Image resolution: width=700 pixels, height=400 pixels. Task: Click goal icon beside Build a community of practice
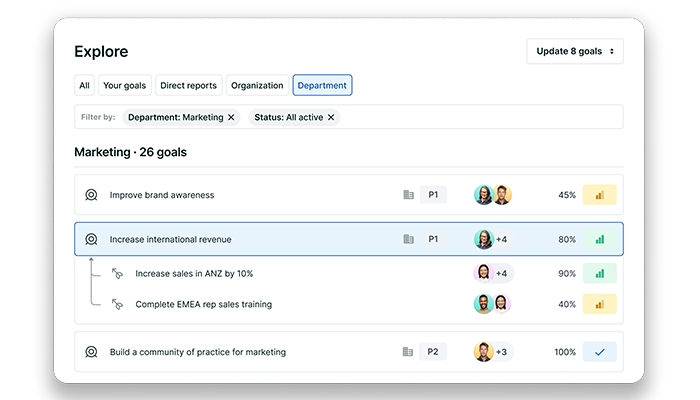(x=91, y=352)
